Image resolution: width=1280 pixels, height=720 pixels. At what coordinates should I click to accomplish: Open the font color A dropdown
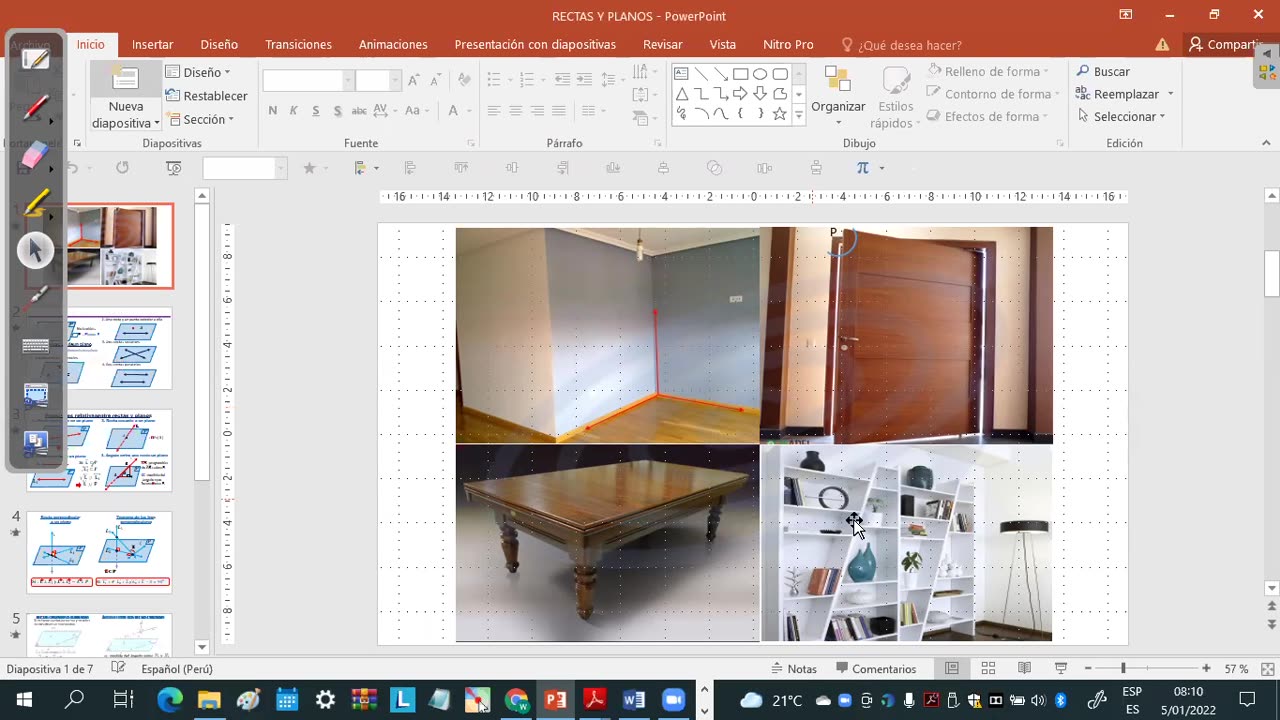pos(470,111)
